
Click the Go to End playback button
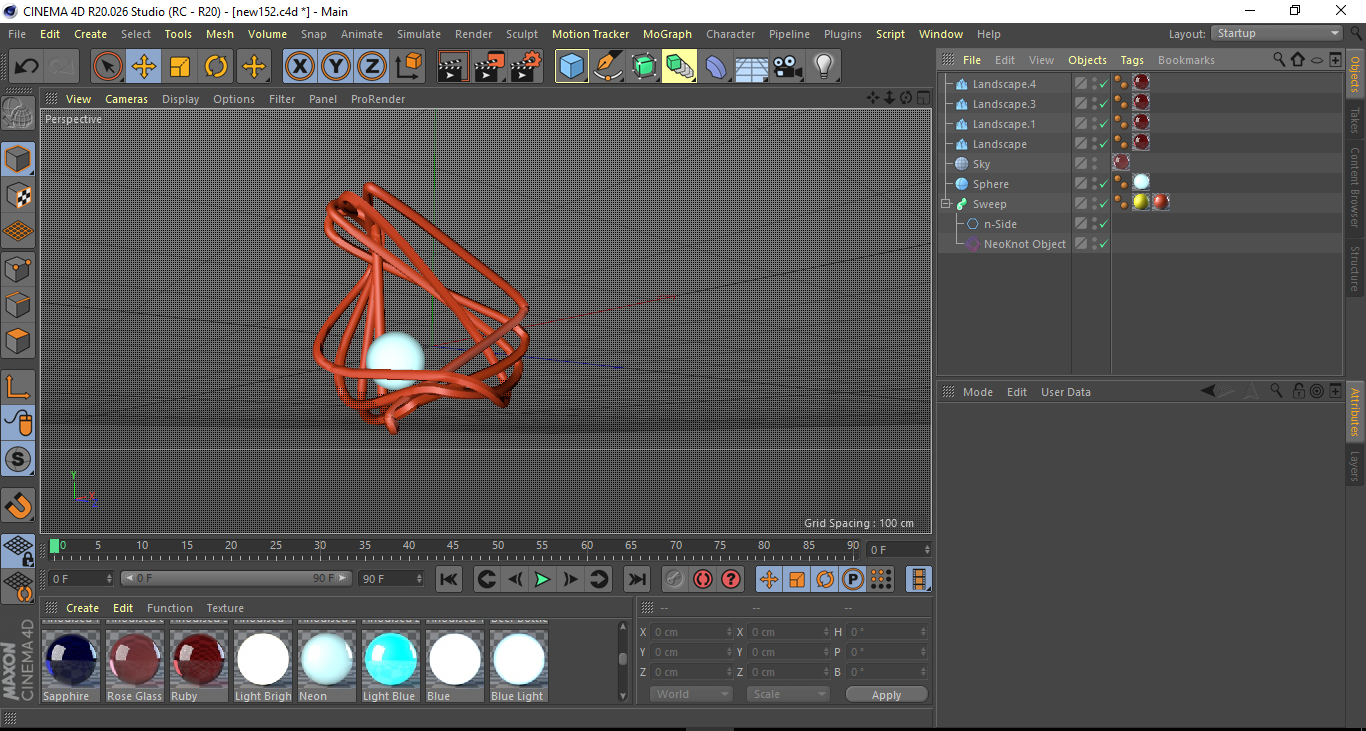coord(636,579)
